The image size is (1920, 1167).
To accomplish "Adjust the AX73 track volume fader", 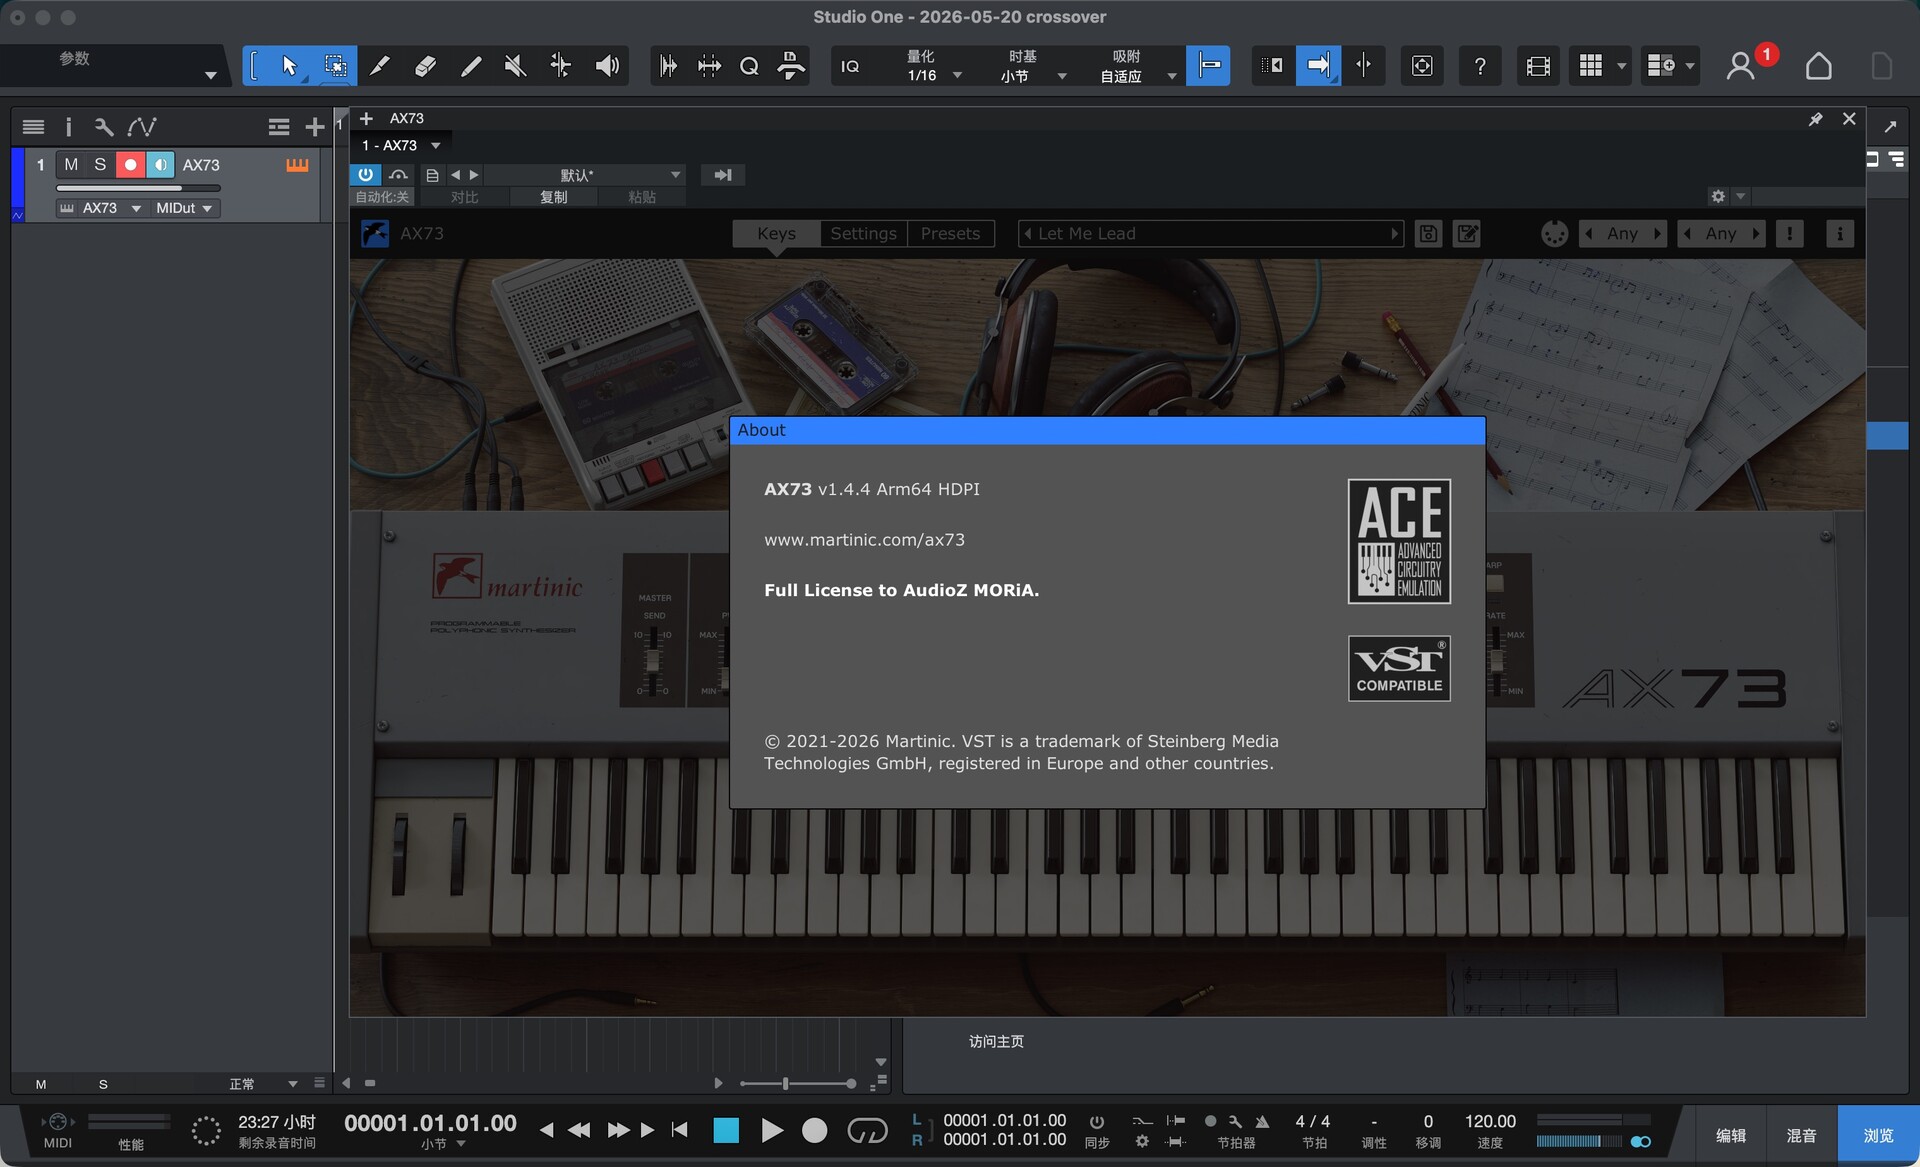I will (138, 188).
